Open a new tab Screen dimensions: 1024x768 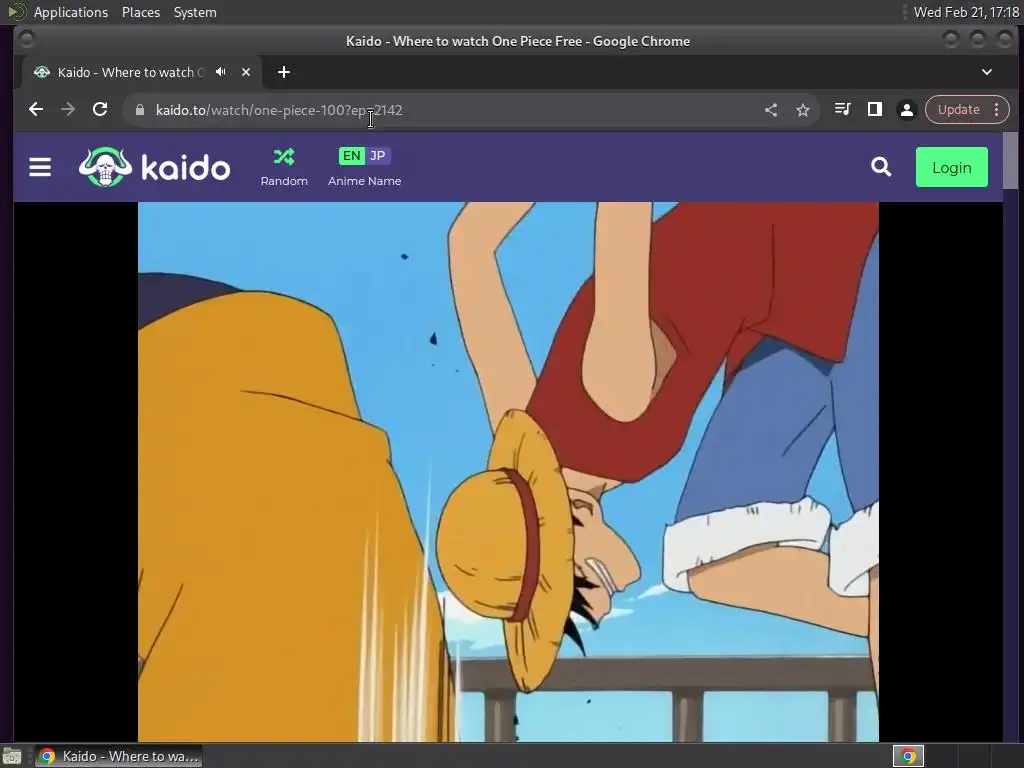pyautogui.click(x=283, y=72)
